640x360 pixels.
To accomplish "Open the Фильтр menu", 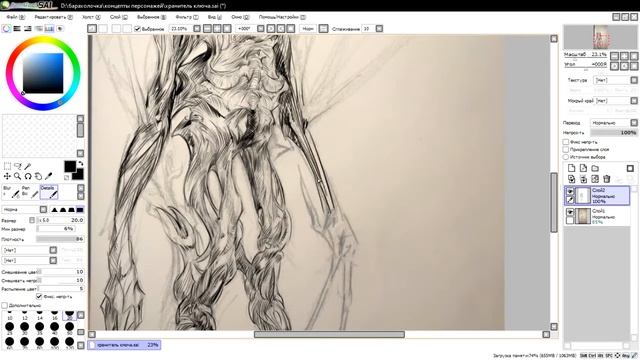I will [x=187, y=17].
